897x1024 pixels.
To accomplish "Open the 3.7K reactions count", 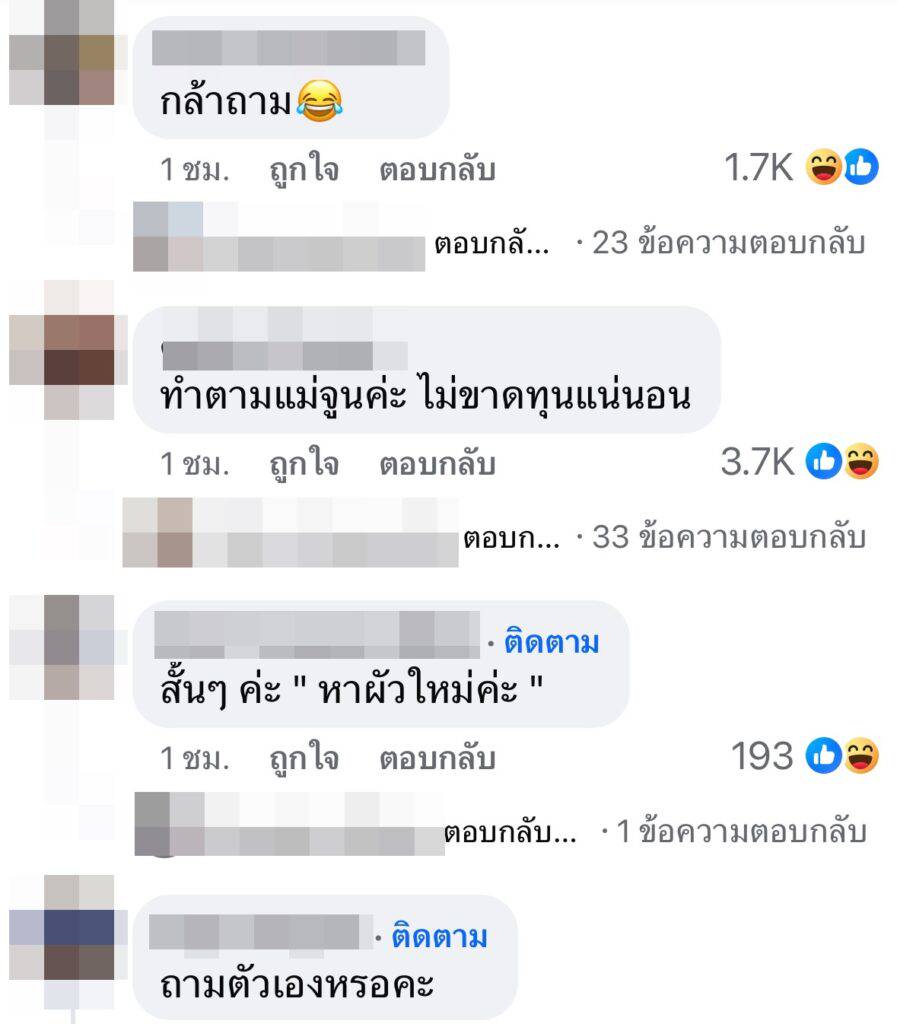I will (757, 462).
